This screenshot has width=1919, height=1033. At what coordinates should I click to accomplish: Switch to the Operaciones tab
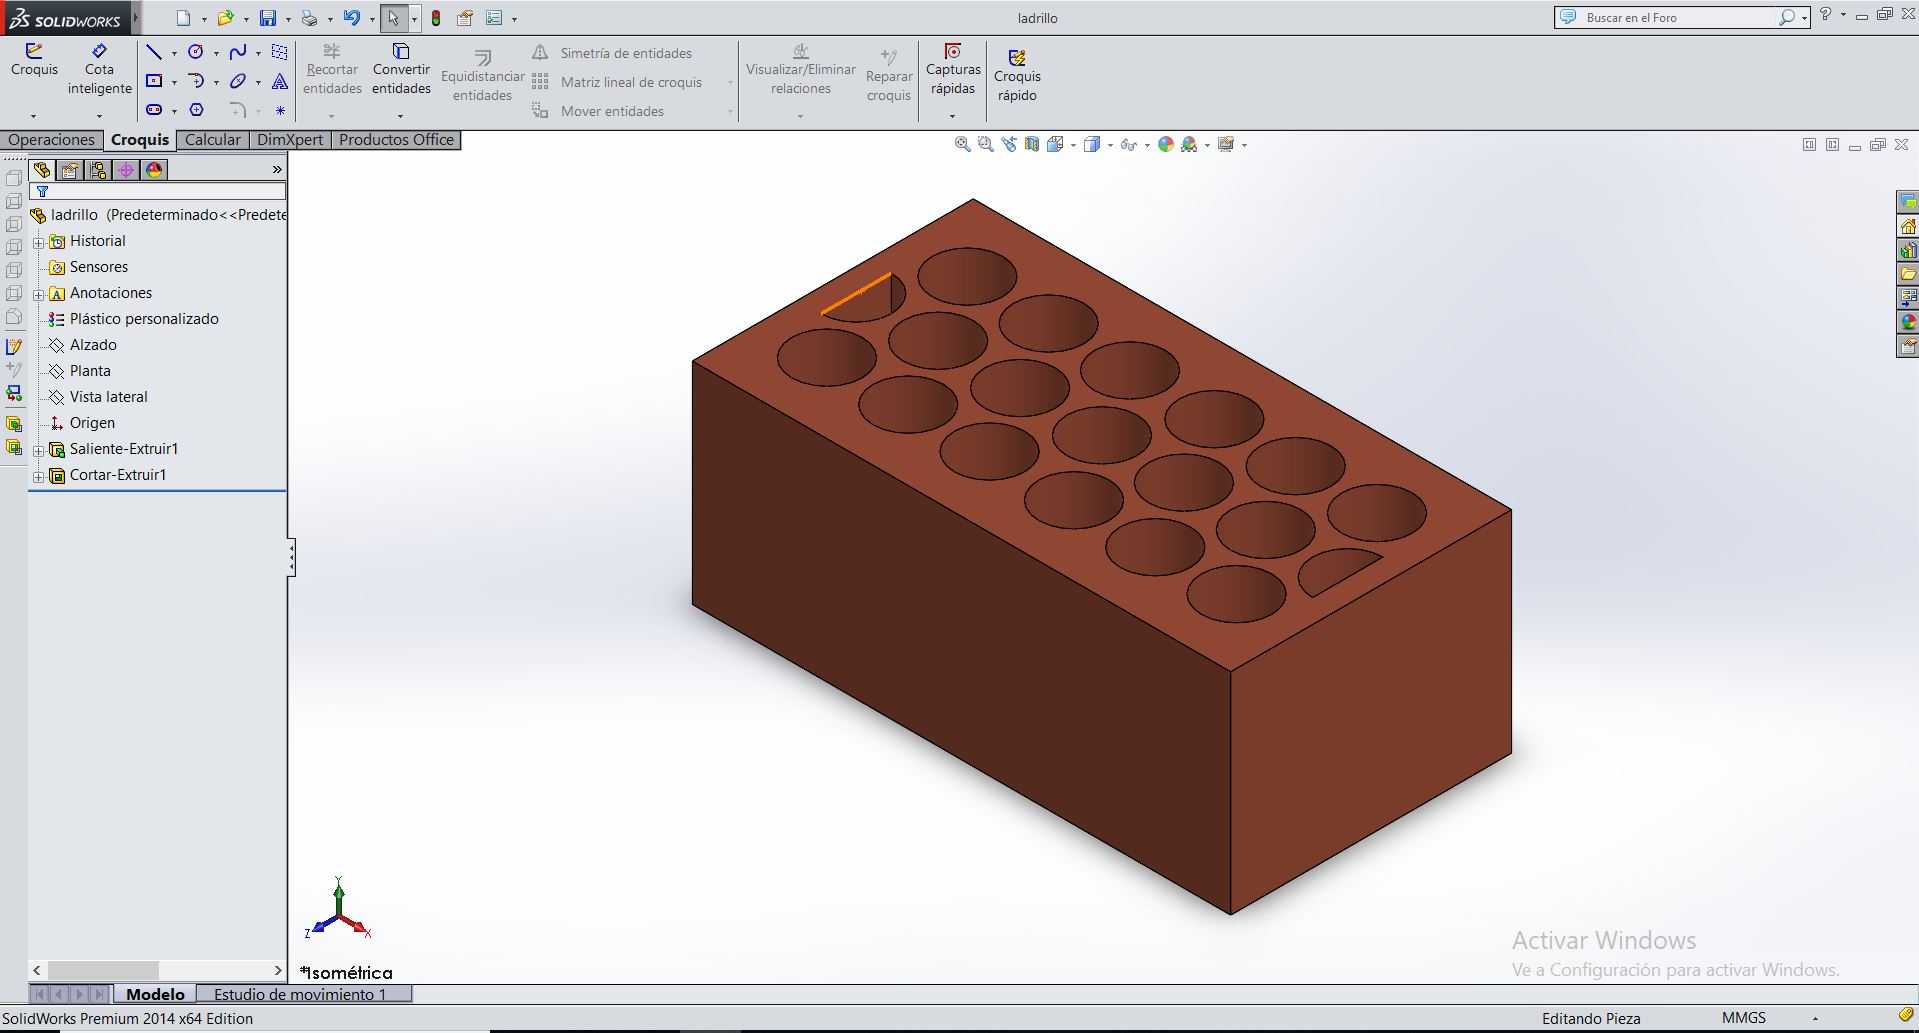(x=51, y=140)
